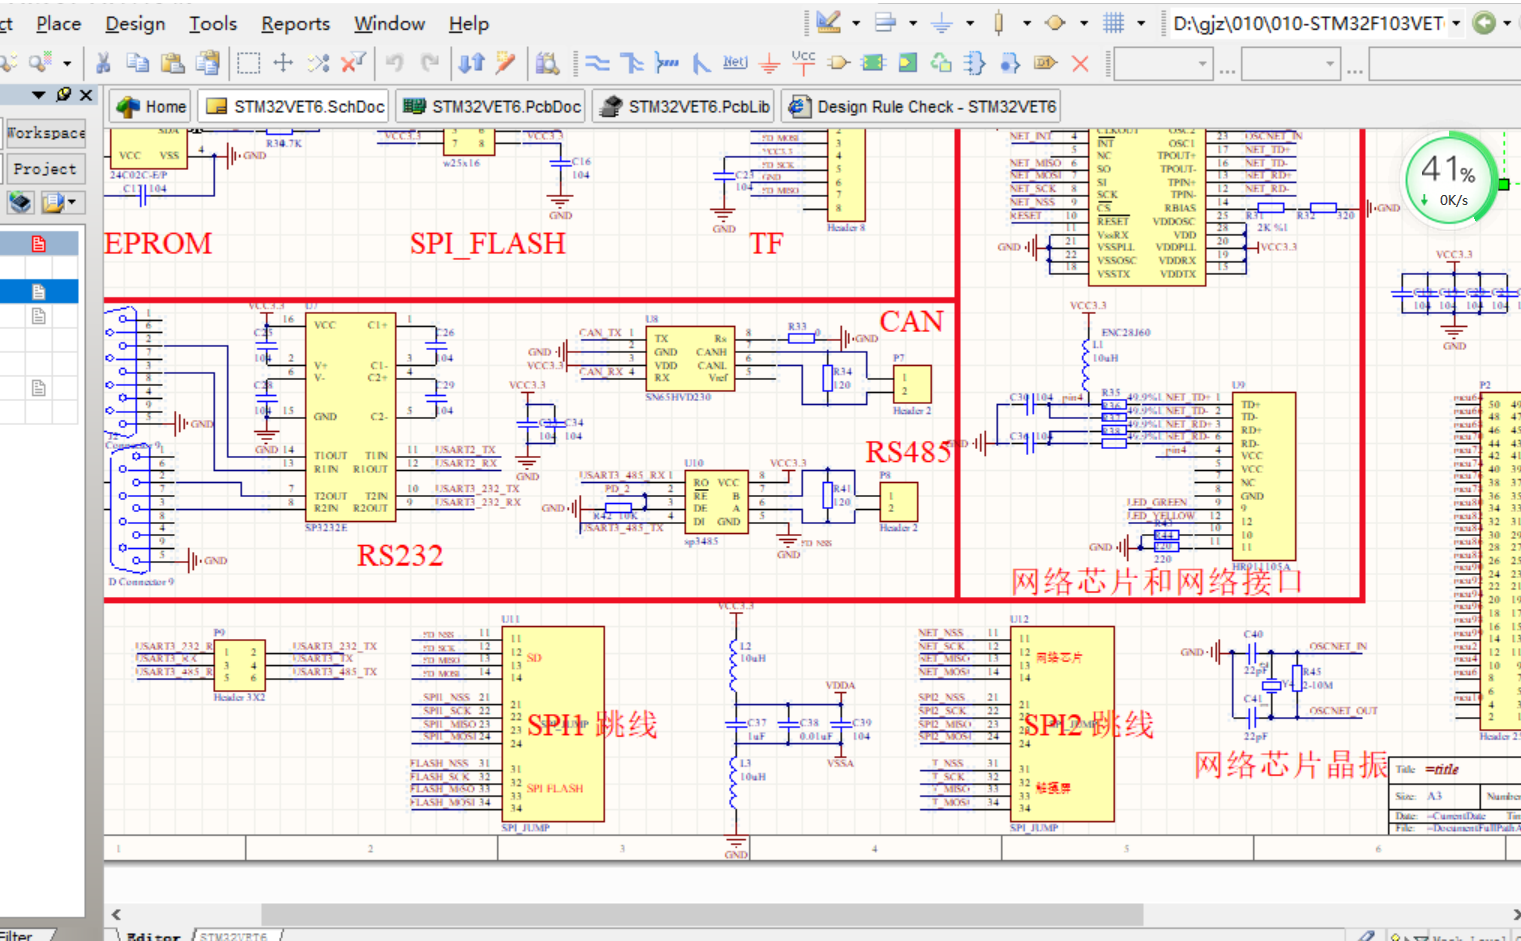Screen dimensions: 1521x941
Task: Switch to the STM32VET6.PcbDoc tab
Action: coord(491,106)
